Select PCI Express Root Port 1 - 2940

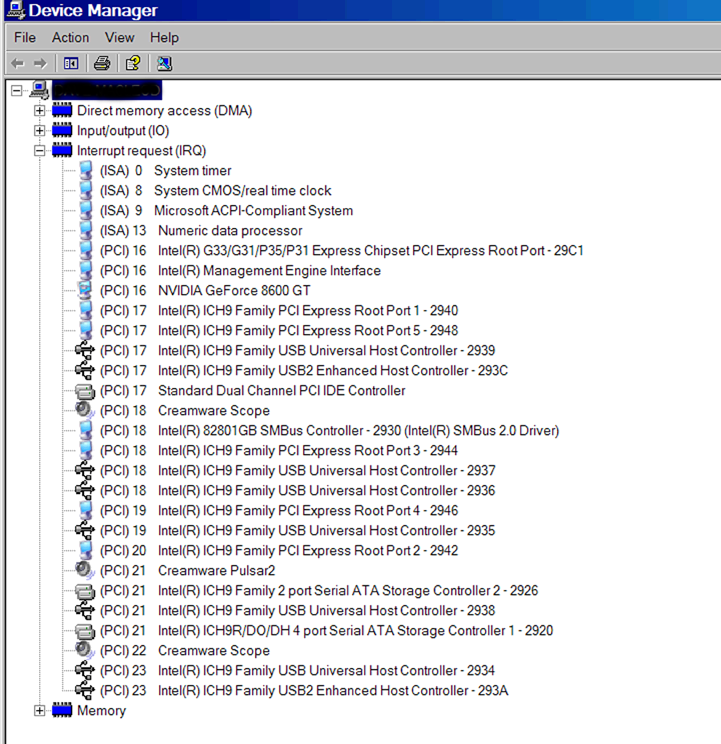coord(279,310)
